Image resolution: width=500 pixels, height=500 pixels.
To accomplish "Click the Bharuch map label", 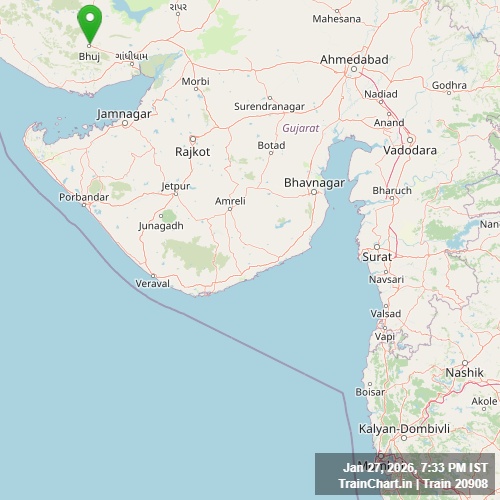I will click(392, 191).
